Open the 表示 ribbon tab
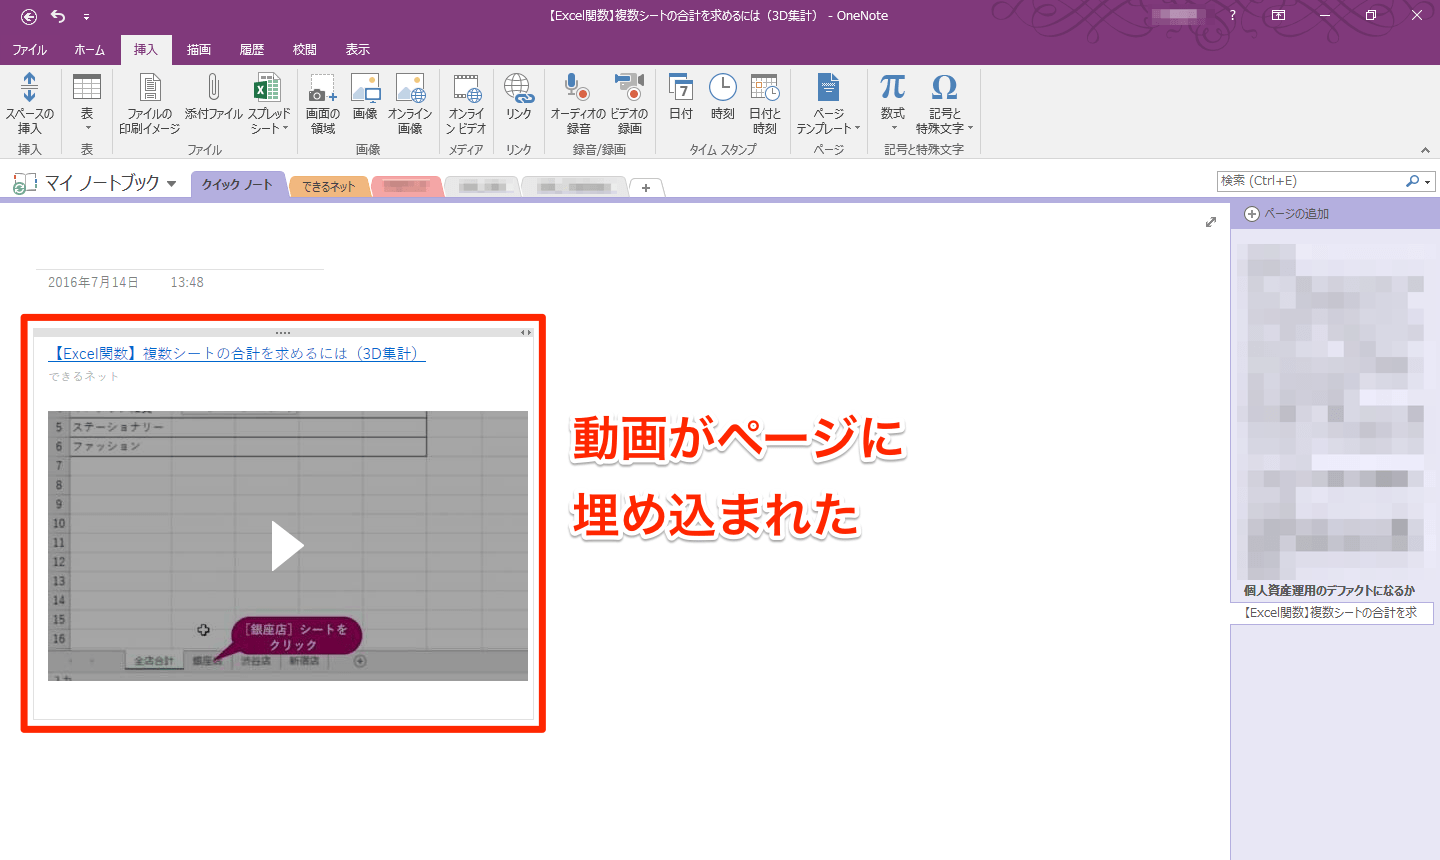The height and width of the screenshot is (860, 1440). coord(358,49)
